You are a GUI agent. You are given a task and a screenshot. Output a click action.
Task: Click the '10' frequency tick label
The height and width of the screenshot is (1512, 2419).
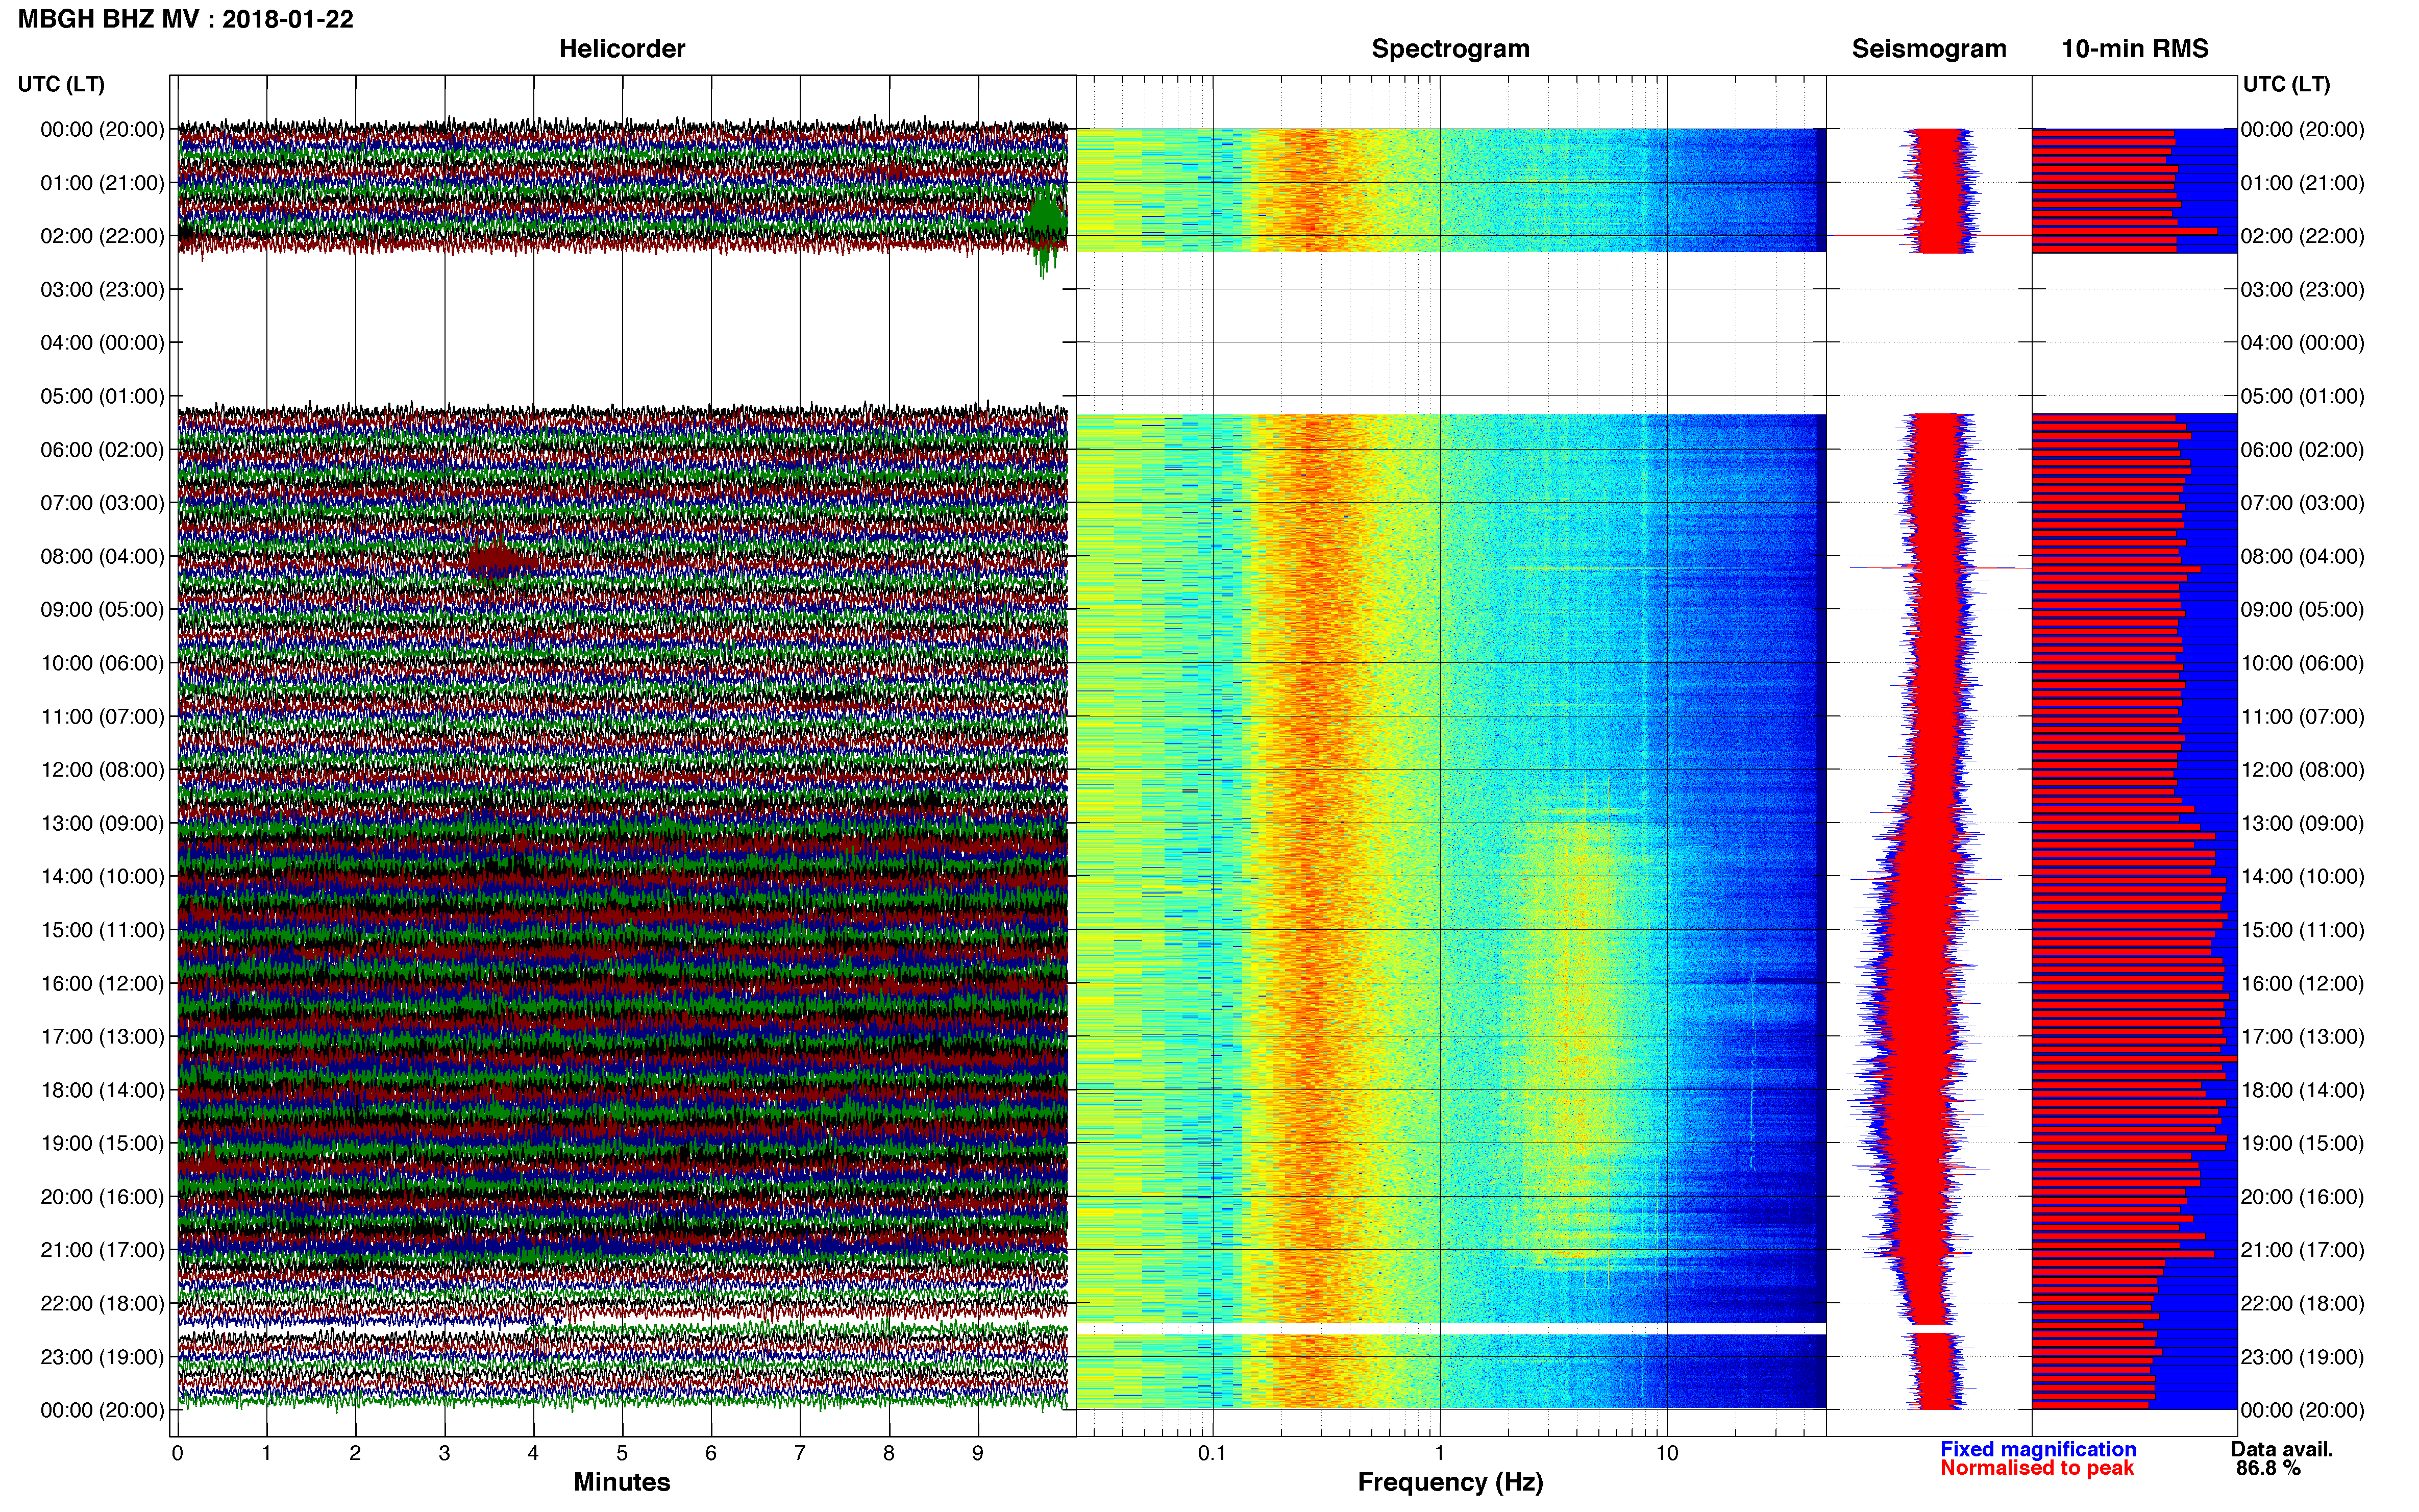click(1667, 1453)
